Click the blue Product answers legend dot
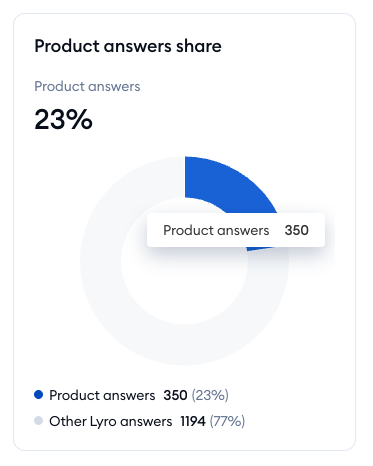 (x=39, y=395)
